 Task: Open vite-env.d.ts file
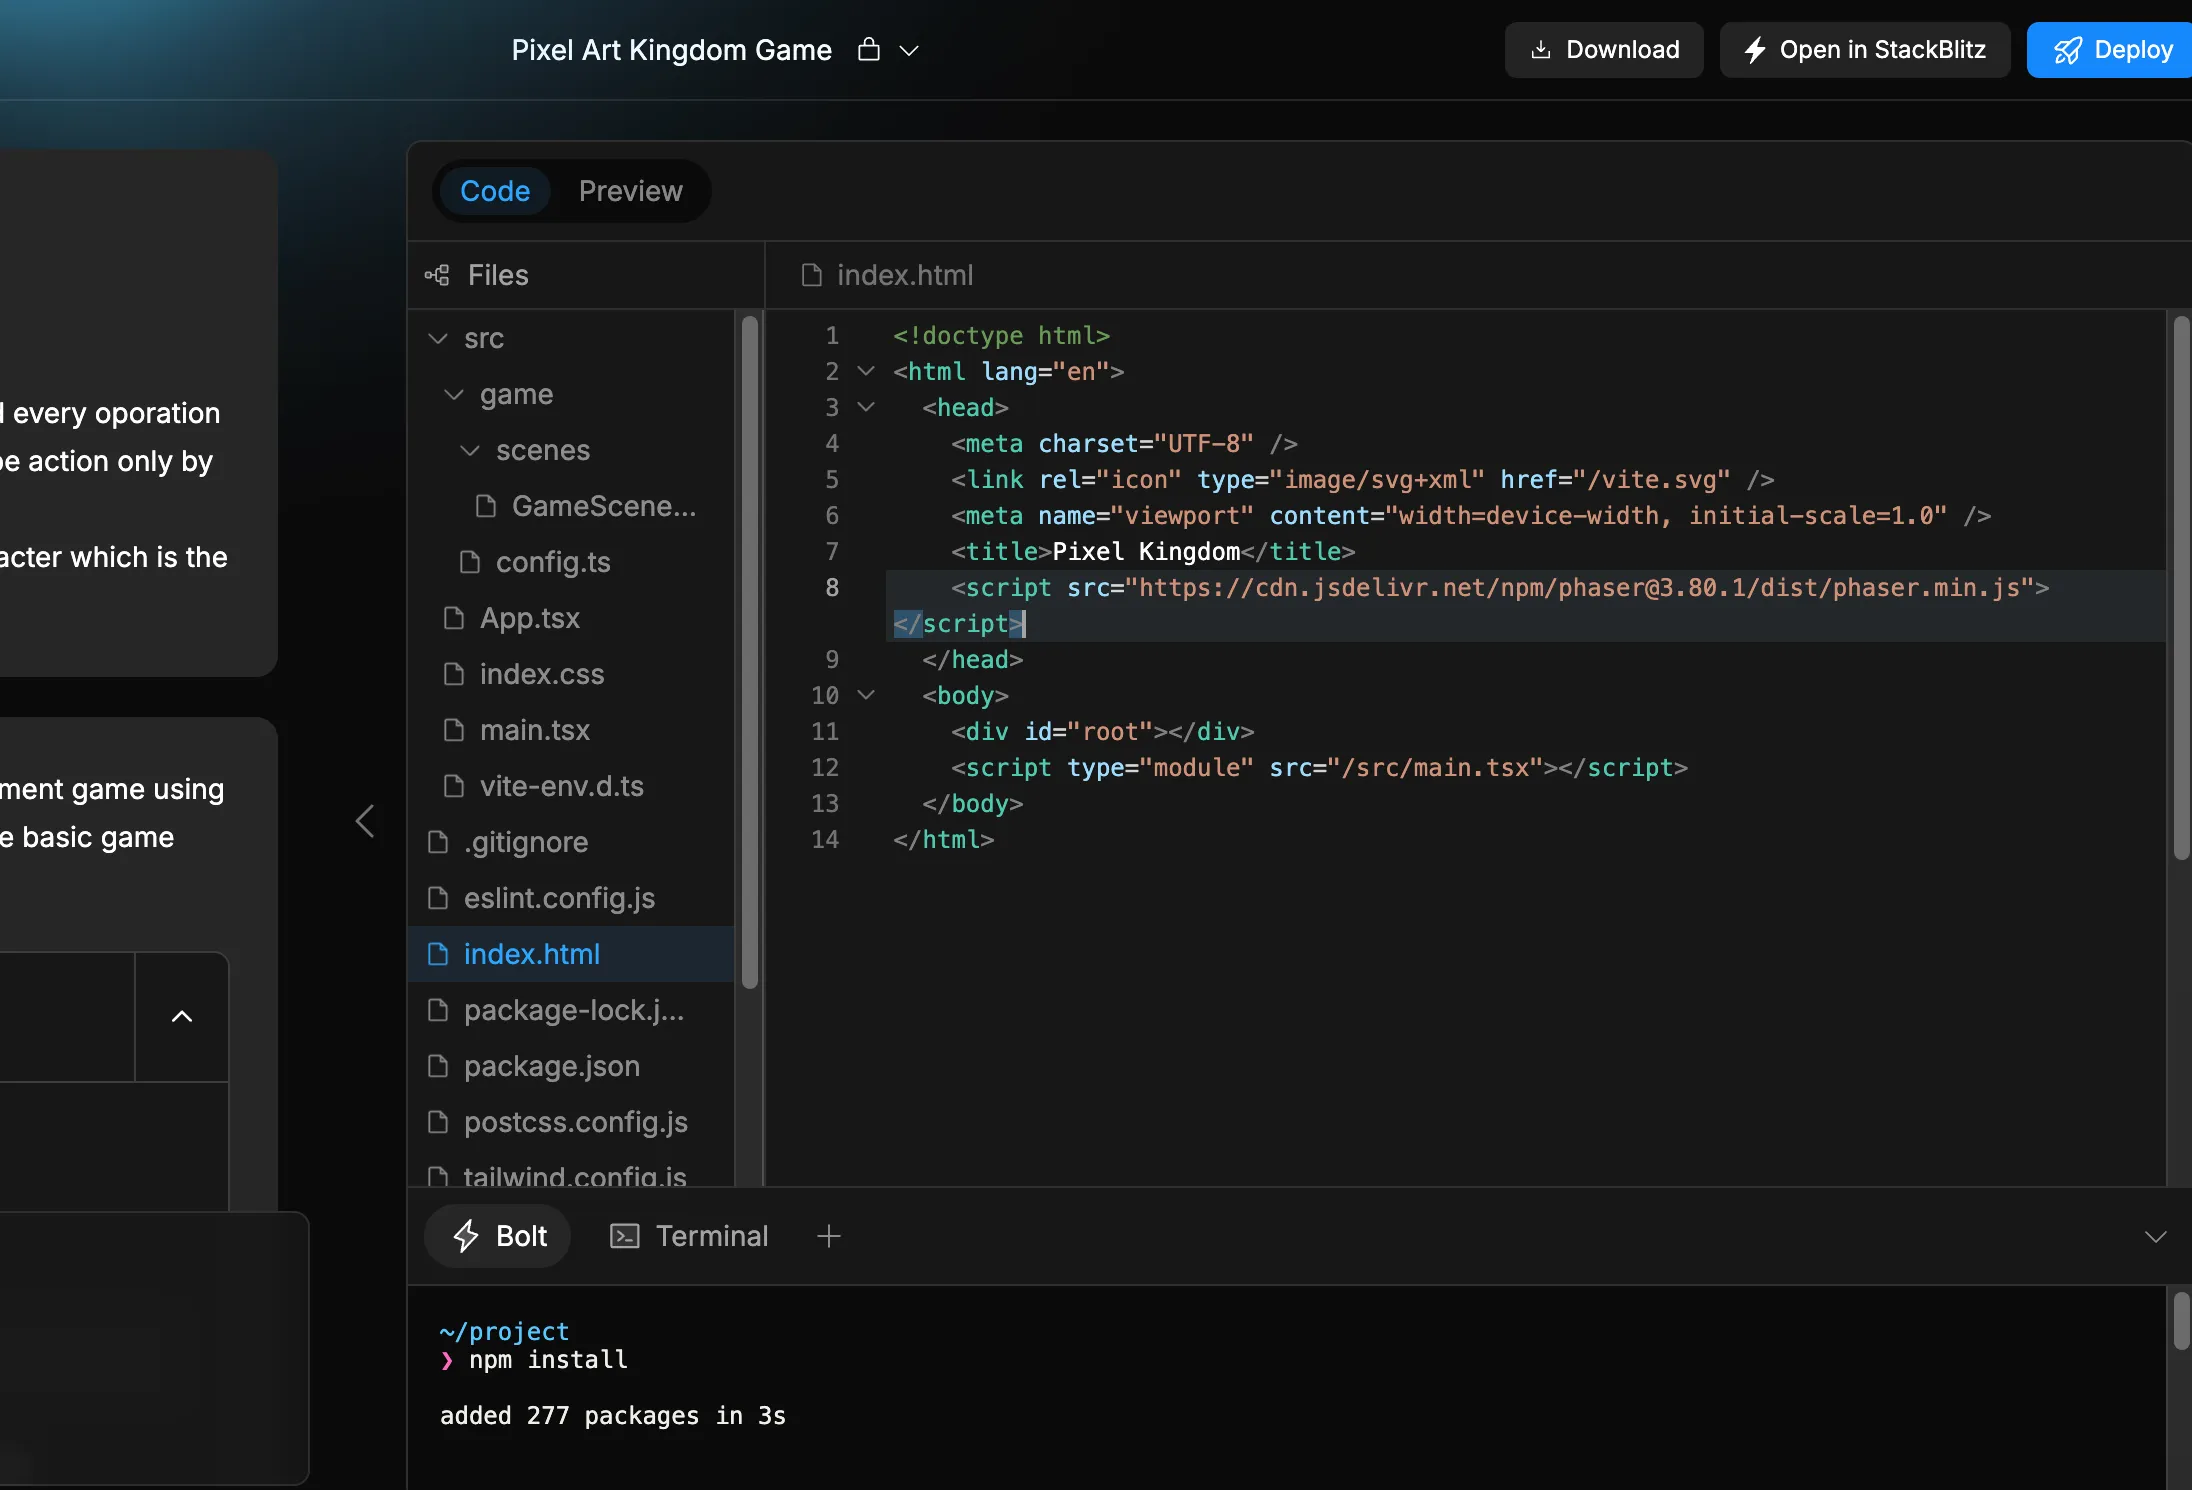[572, 786]
